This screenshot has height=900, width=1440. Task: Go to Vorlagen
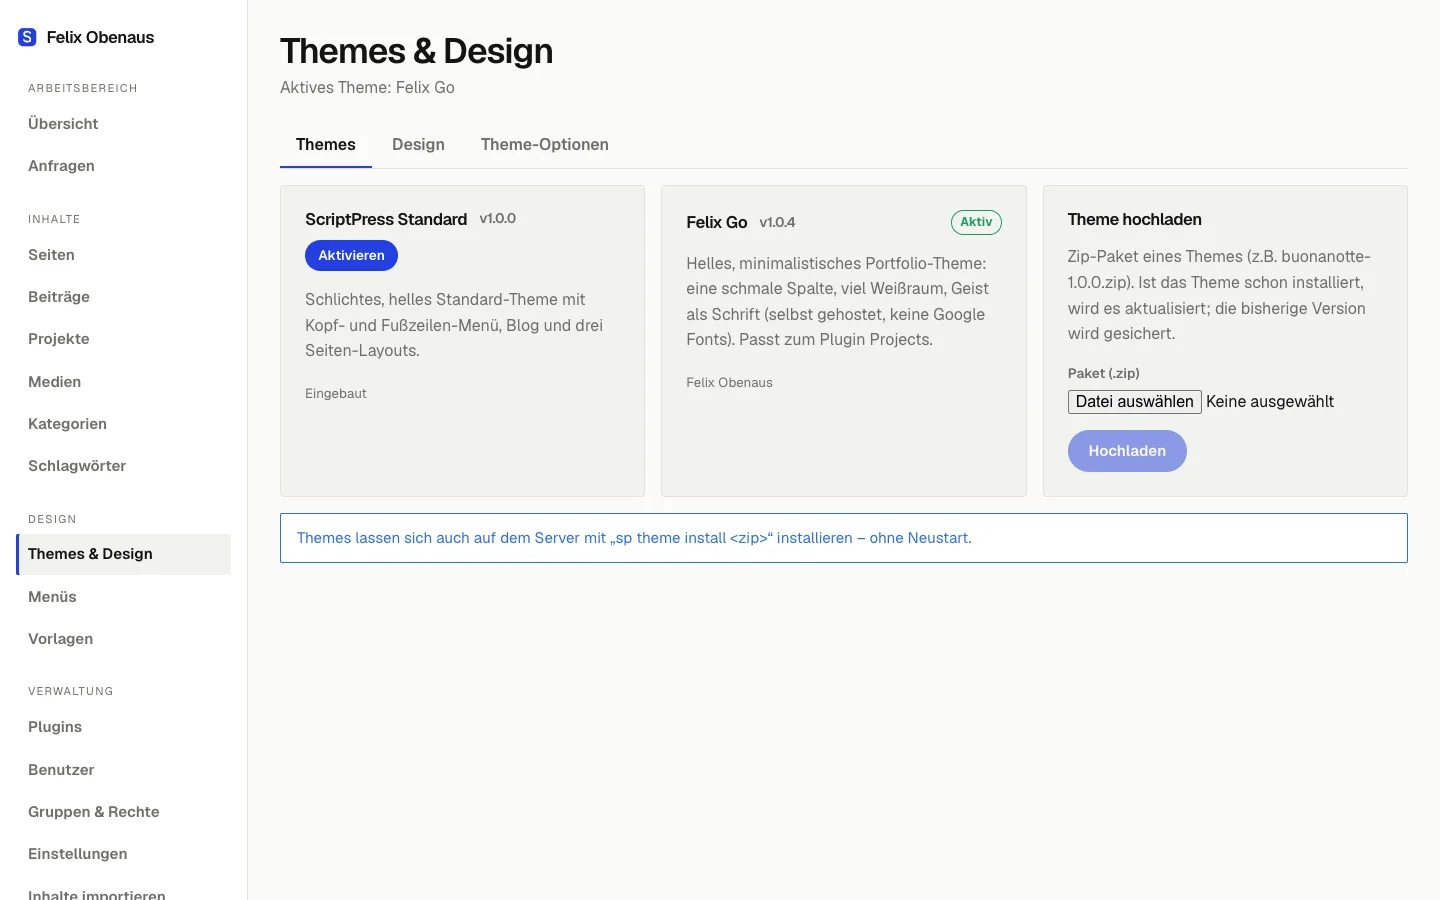(123, 639)
